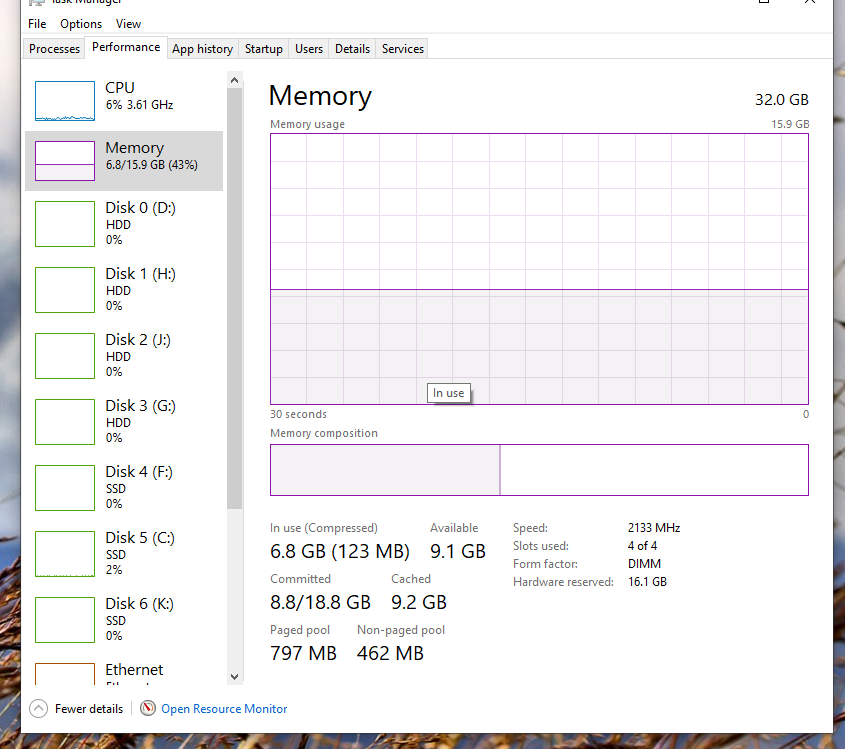Click the Fewer details collapse arrow icon

38,709
